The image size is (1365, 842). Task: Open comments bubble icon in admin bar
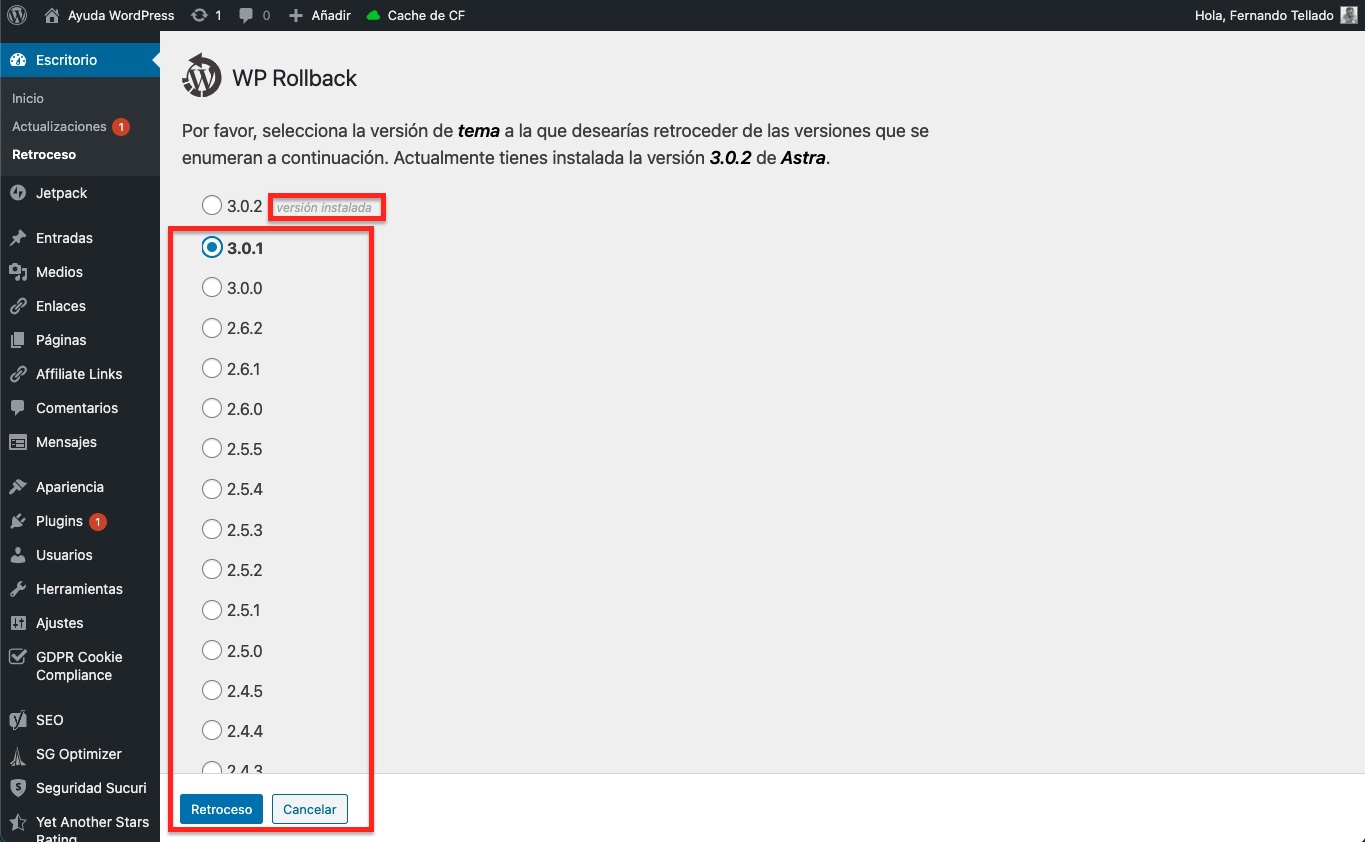point(247,16)
